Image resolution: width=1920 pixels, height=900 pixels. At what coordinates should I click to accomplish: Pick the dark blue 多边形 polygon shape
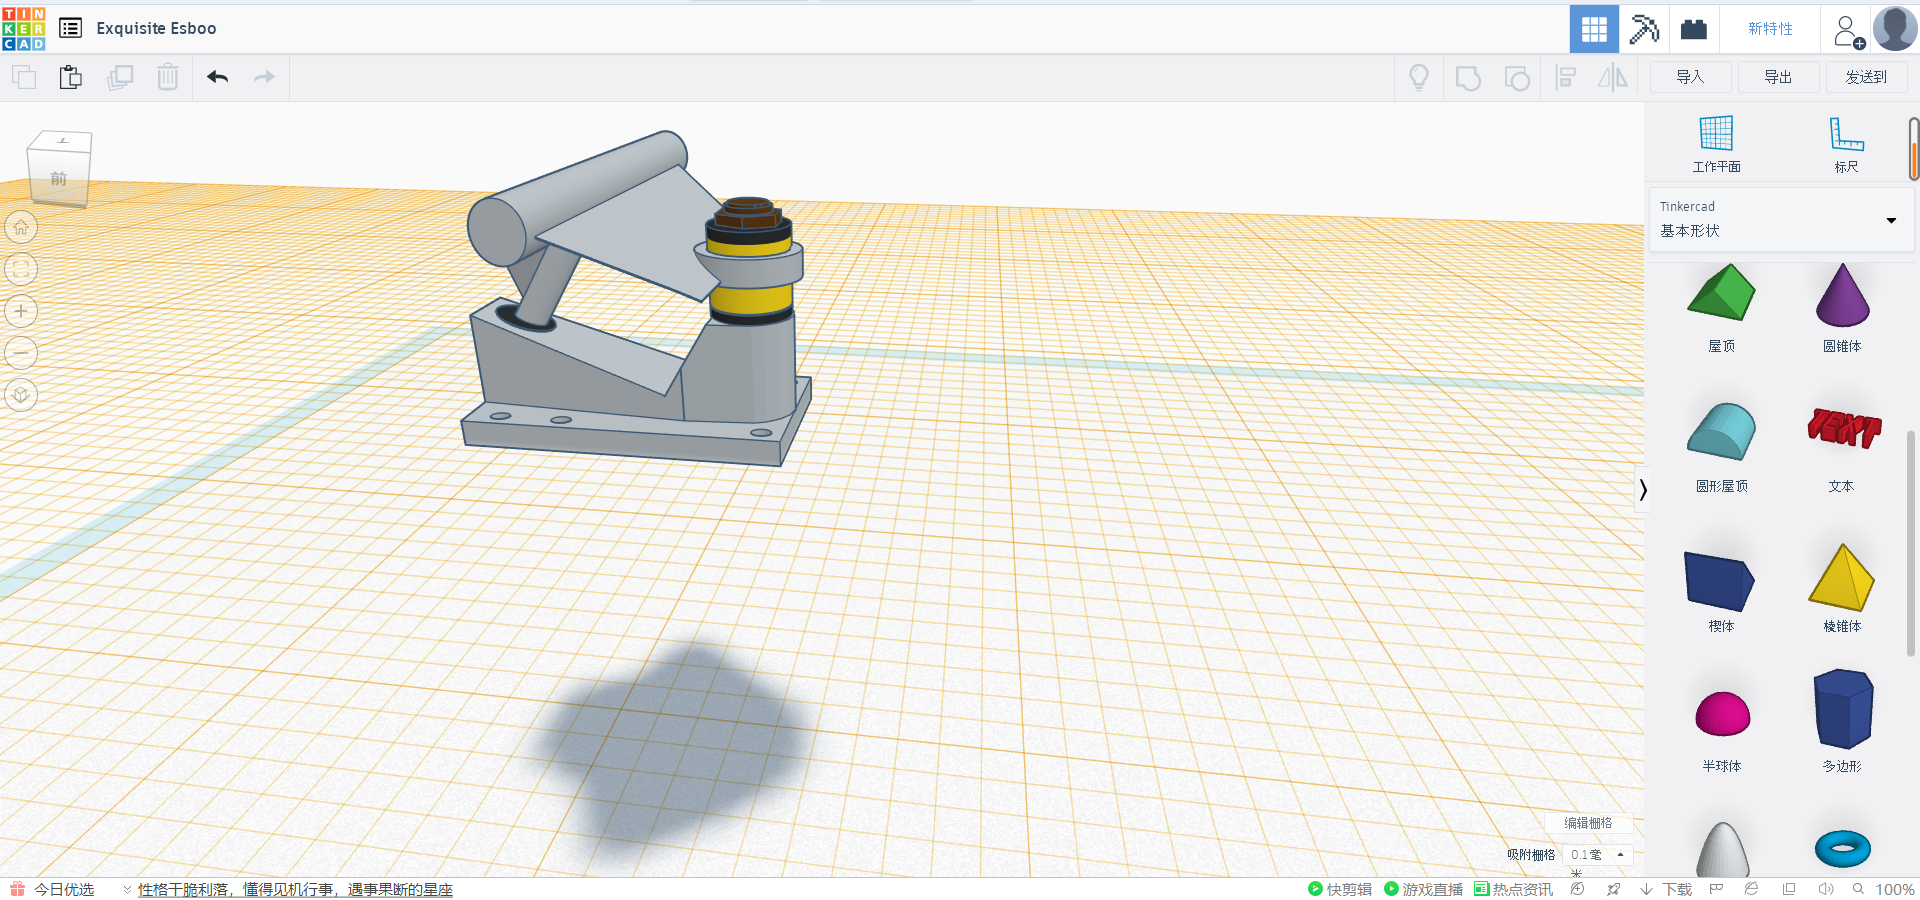click(x=1843, y=709)
